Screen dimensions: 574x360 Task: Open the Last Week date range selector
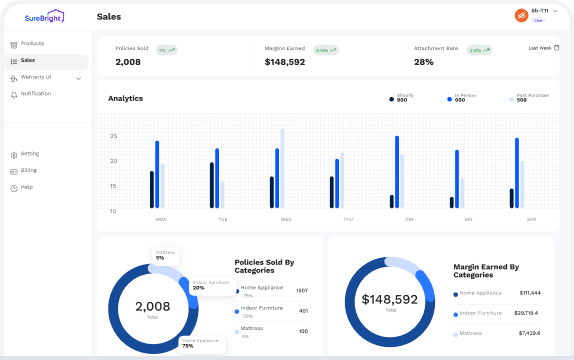click(544, 48)
